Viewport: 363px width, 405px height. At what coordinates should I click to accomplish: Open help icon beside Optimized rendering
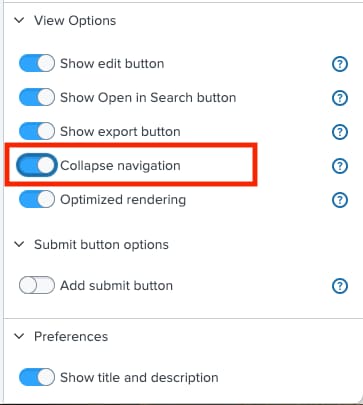[x=340, y=200]
